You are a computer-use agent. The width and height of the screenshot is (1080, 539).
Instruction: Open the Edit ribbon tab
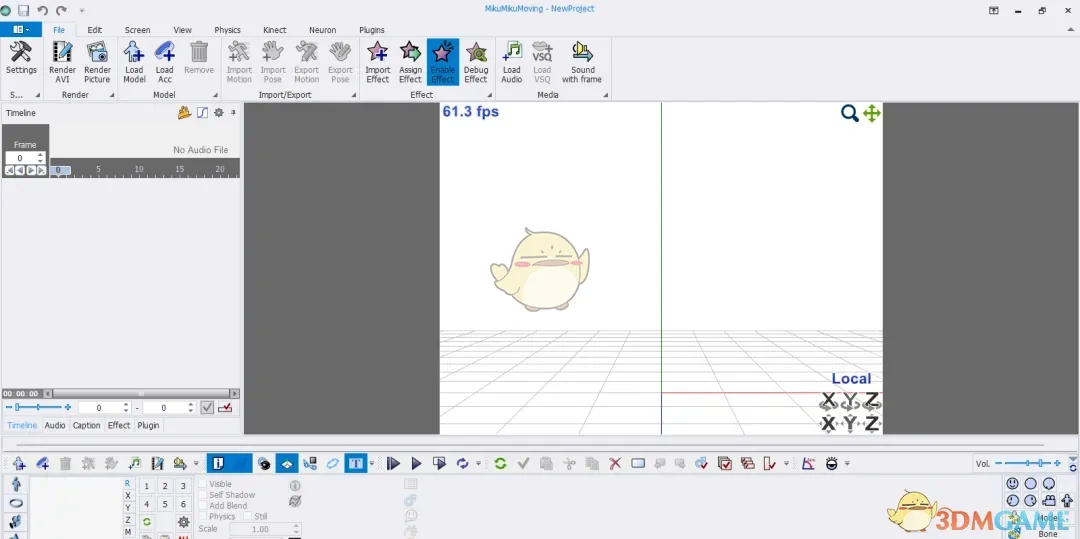94,30
